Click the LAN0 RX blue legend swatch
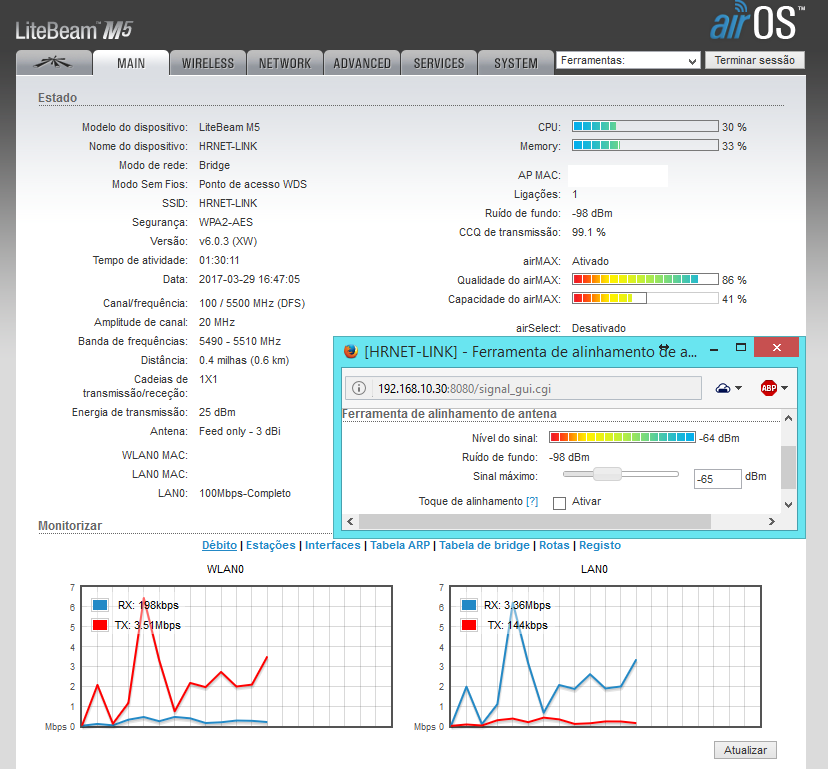The width and height of the screenshot is (828, 769). [469, 605]
